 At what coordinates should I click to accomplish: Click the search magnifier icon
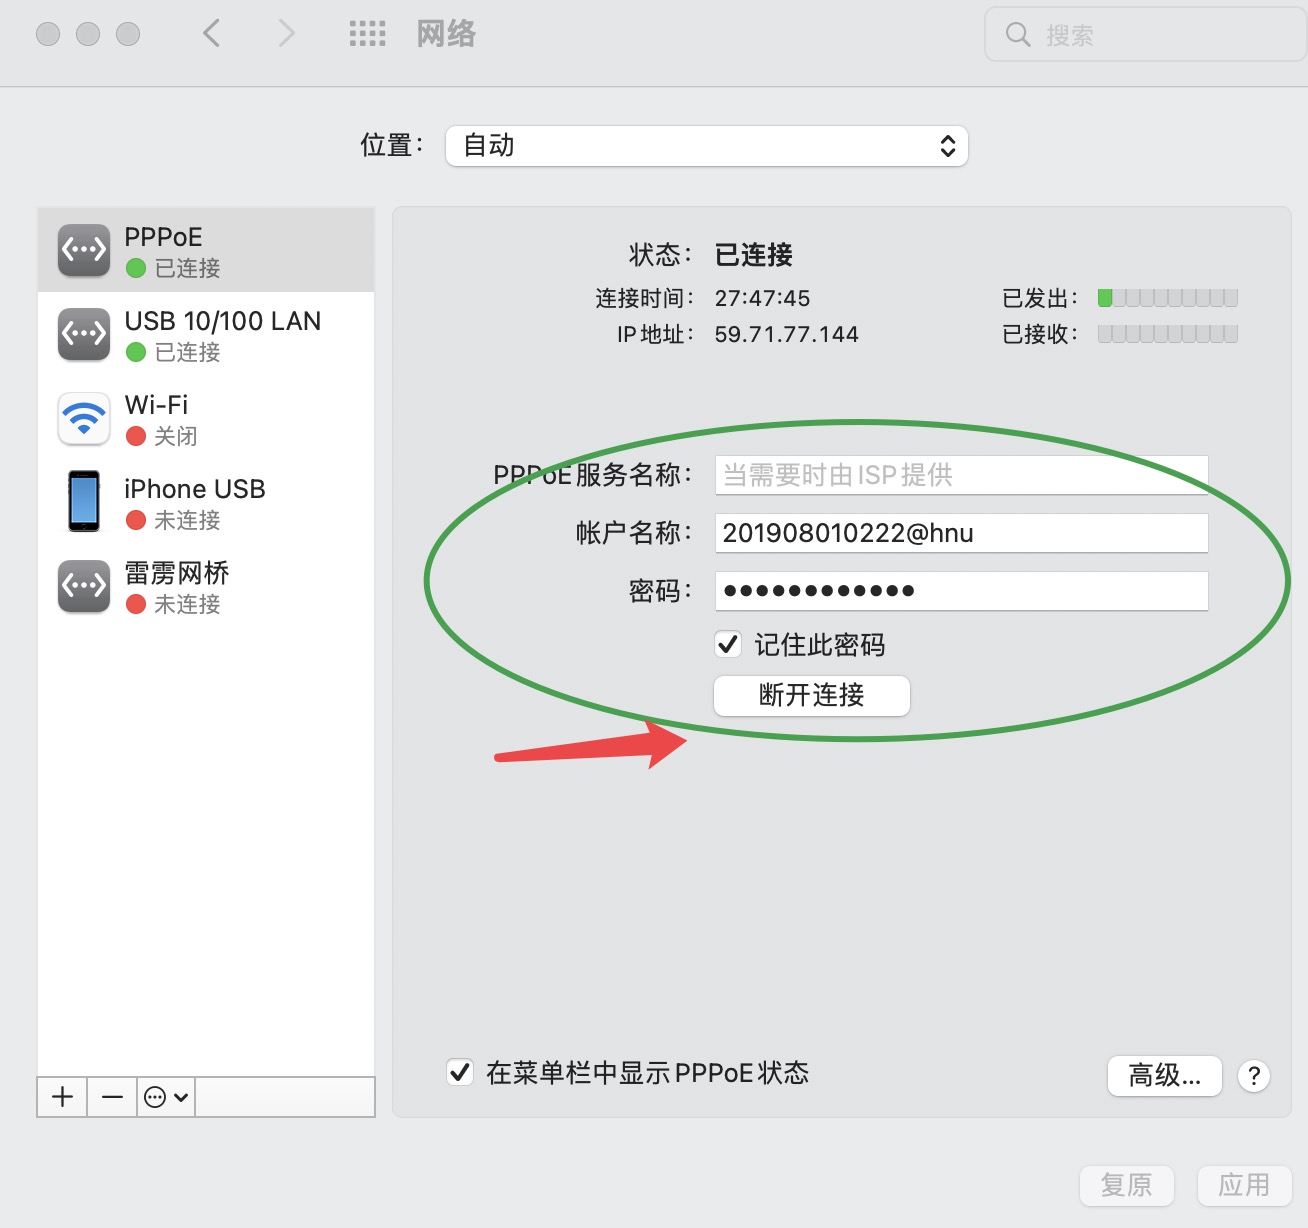[1018, 35]
